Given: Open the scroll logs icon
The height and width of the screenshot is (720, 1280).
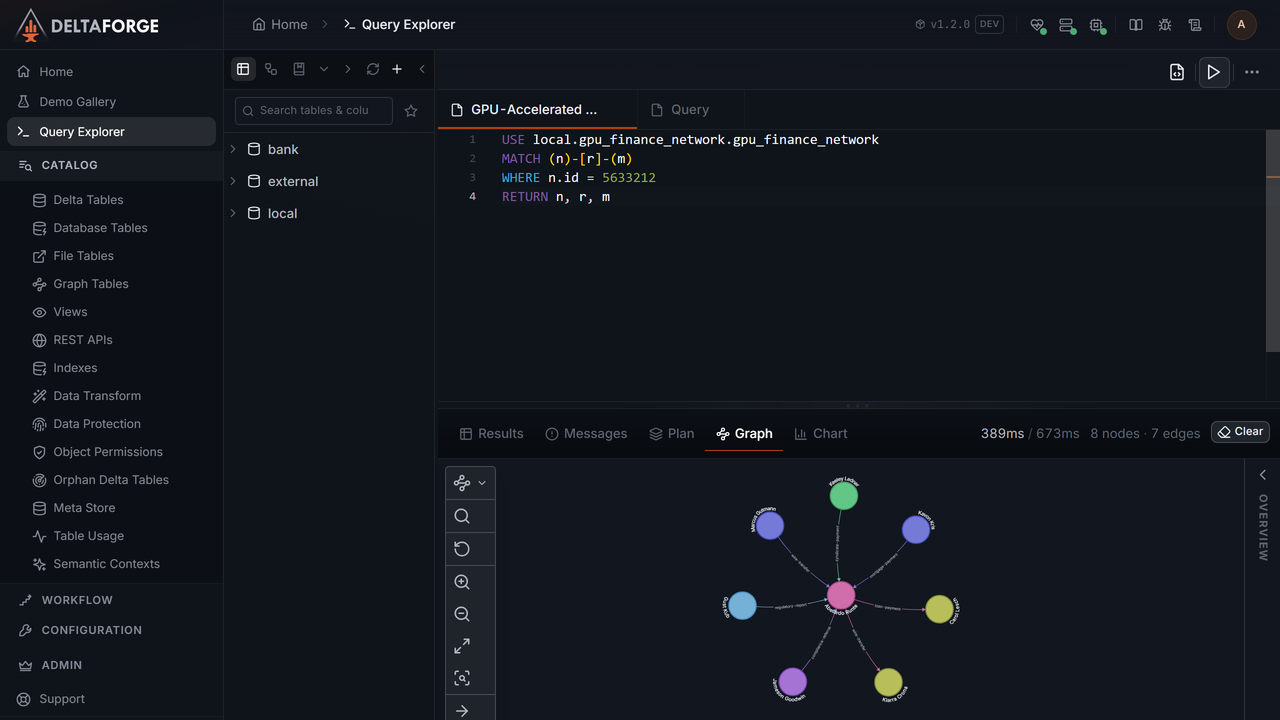Looking at the screenshot, I should tap(1194, 25).
